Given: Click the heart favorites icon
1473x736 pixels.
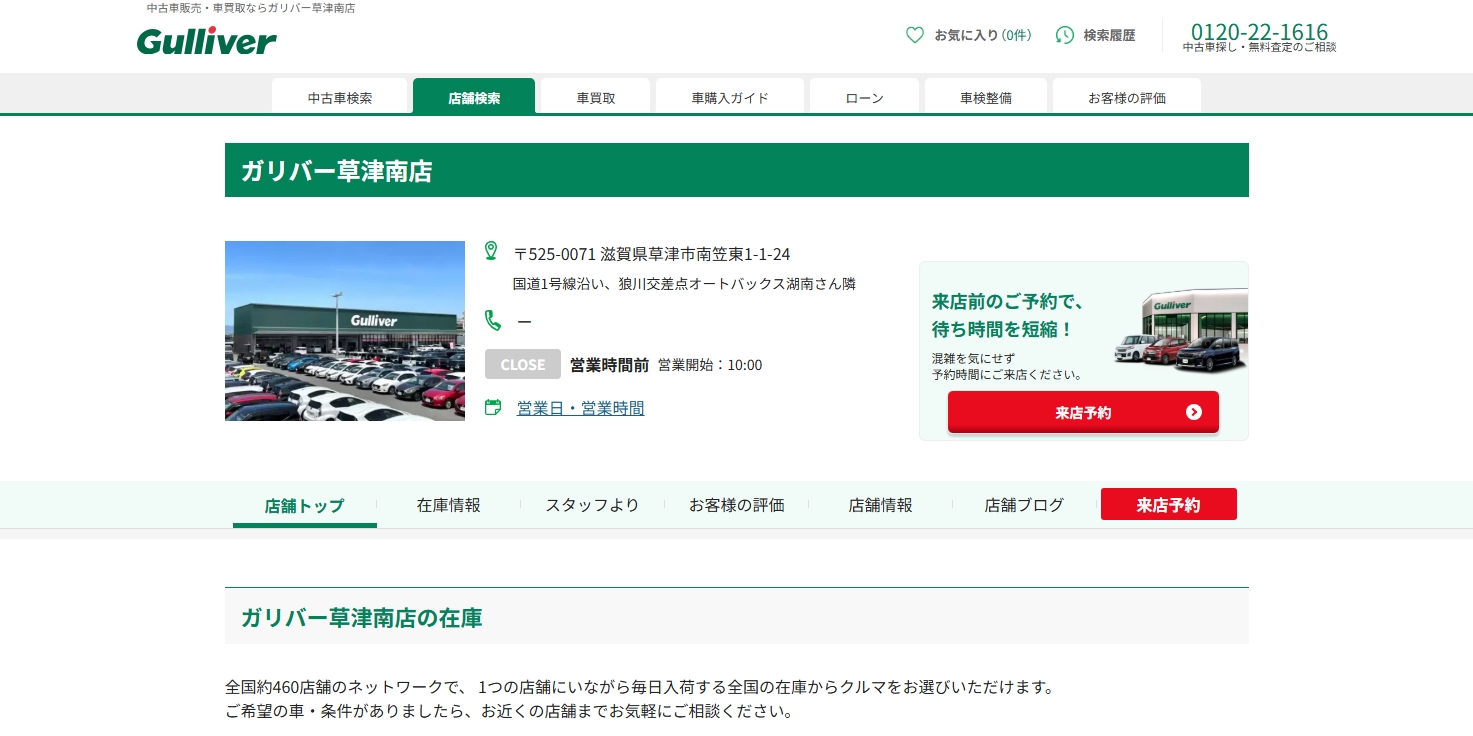Looking at the screenshot, I should pos(914,35).
